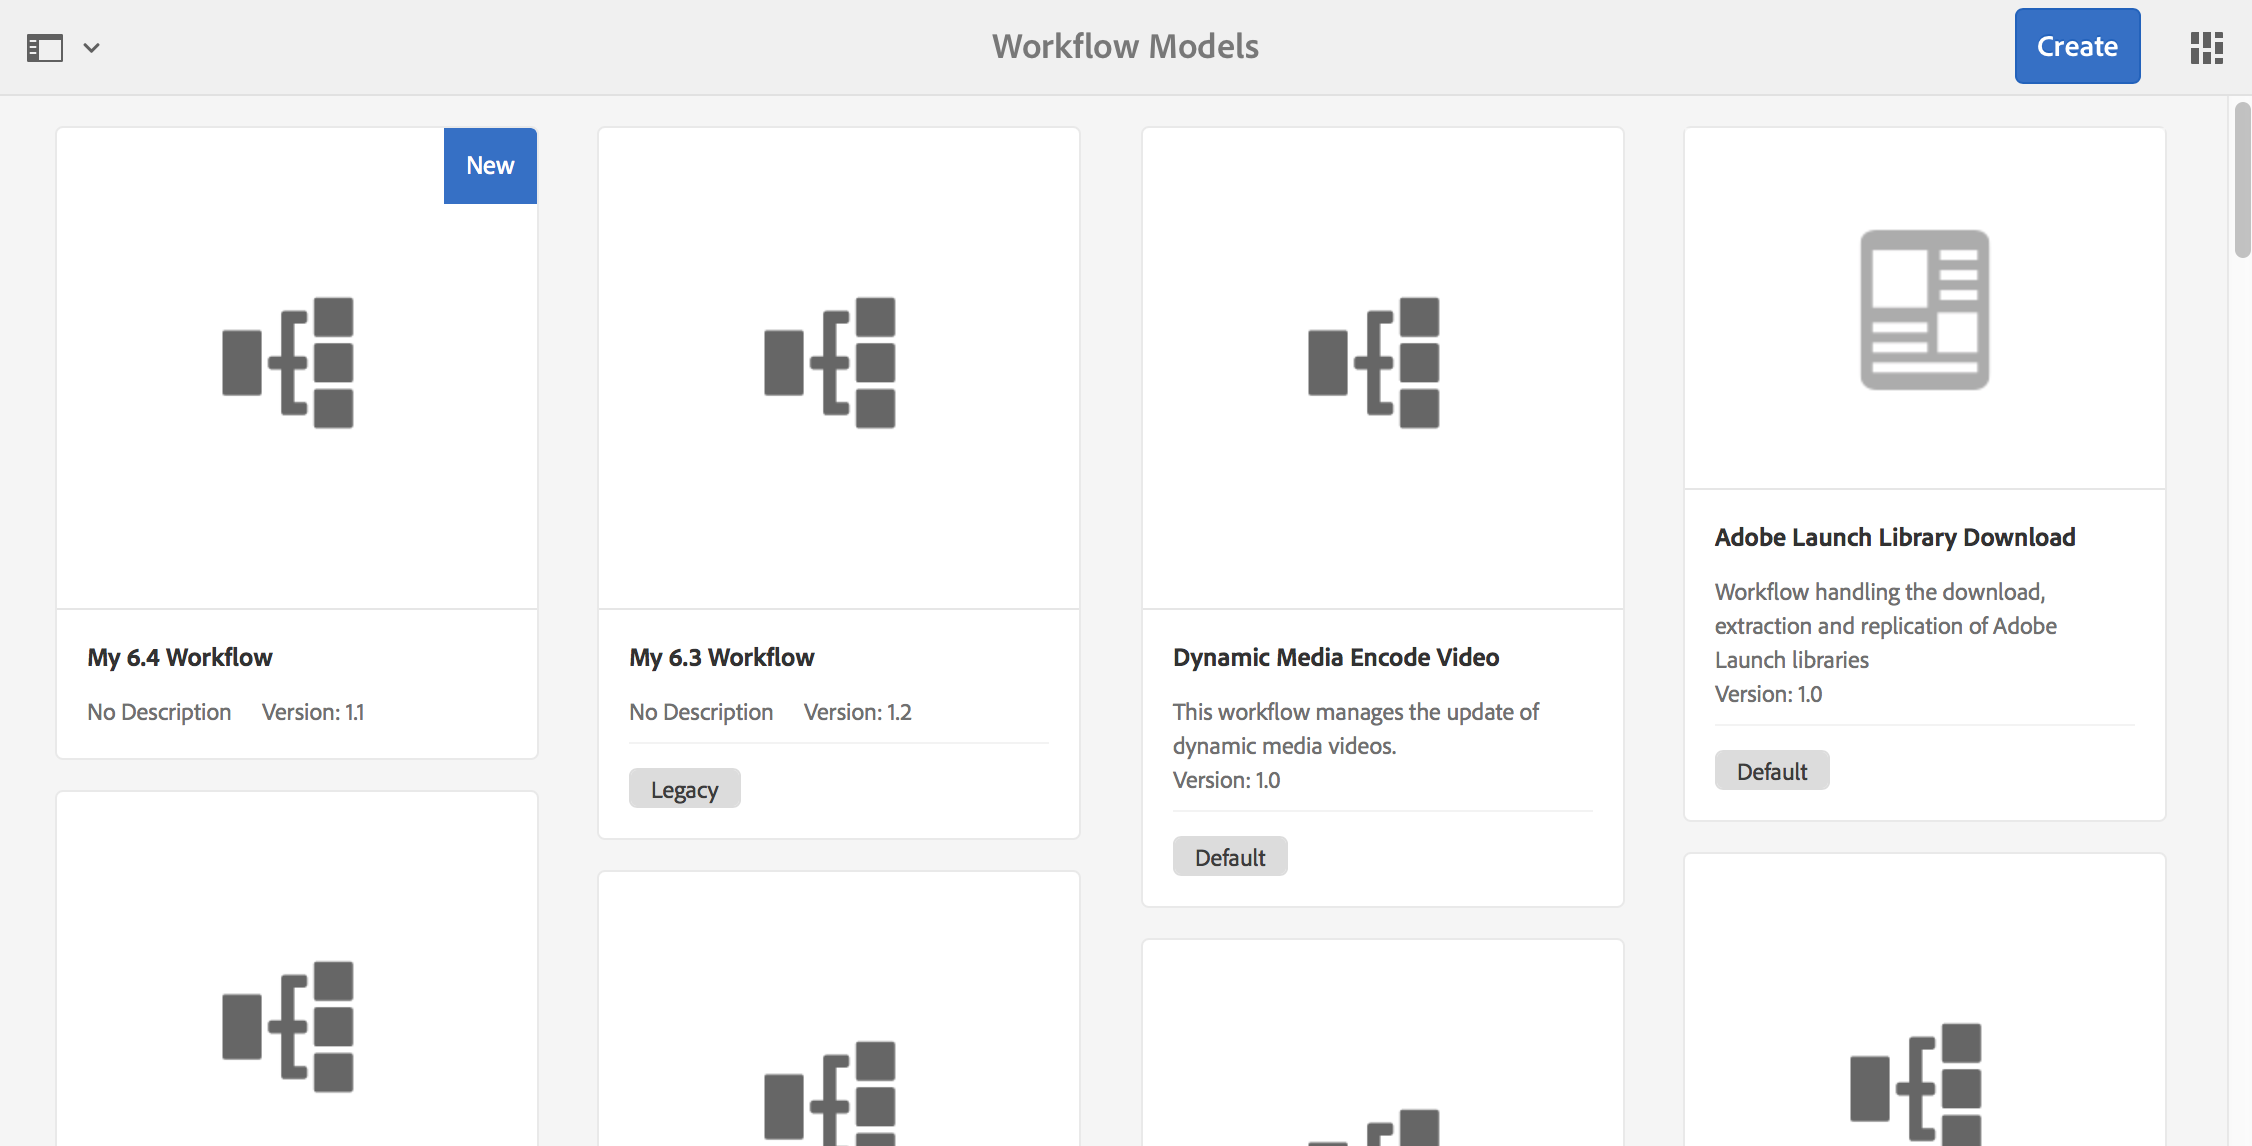The width and height of the screenshot is (2252, 1146).
Task: Select the Adobe Launch Library Download title
Action: point(1894,537)
